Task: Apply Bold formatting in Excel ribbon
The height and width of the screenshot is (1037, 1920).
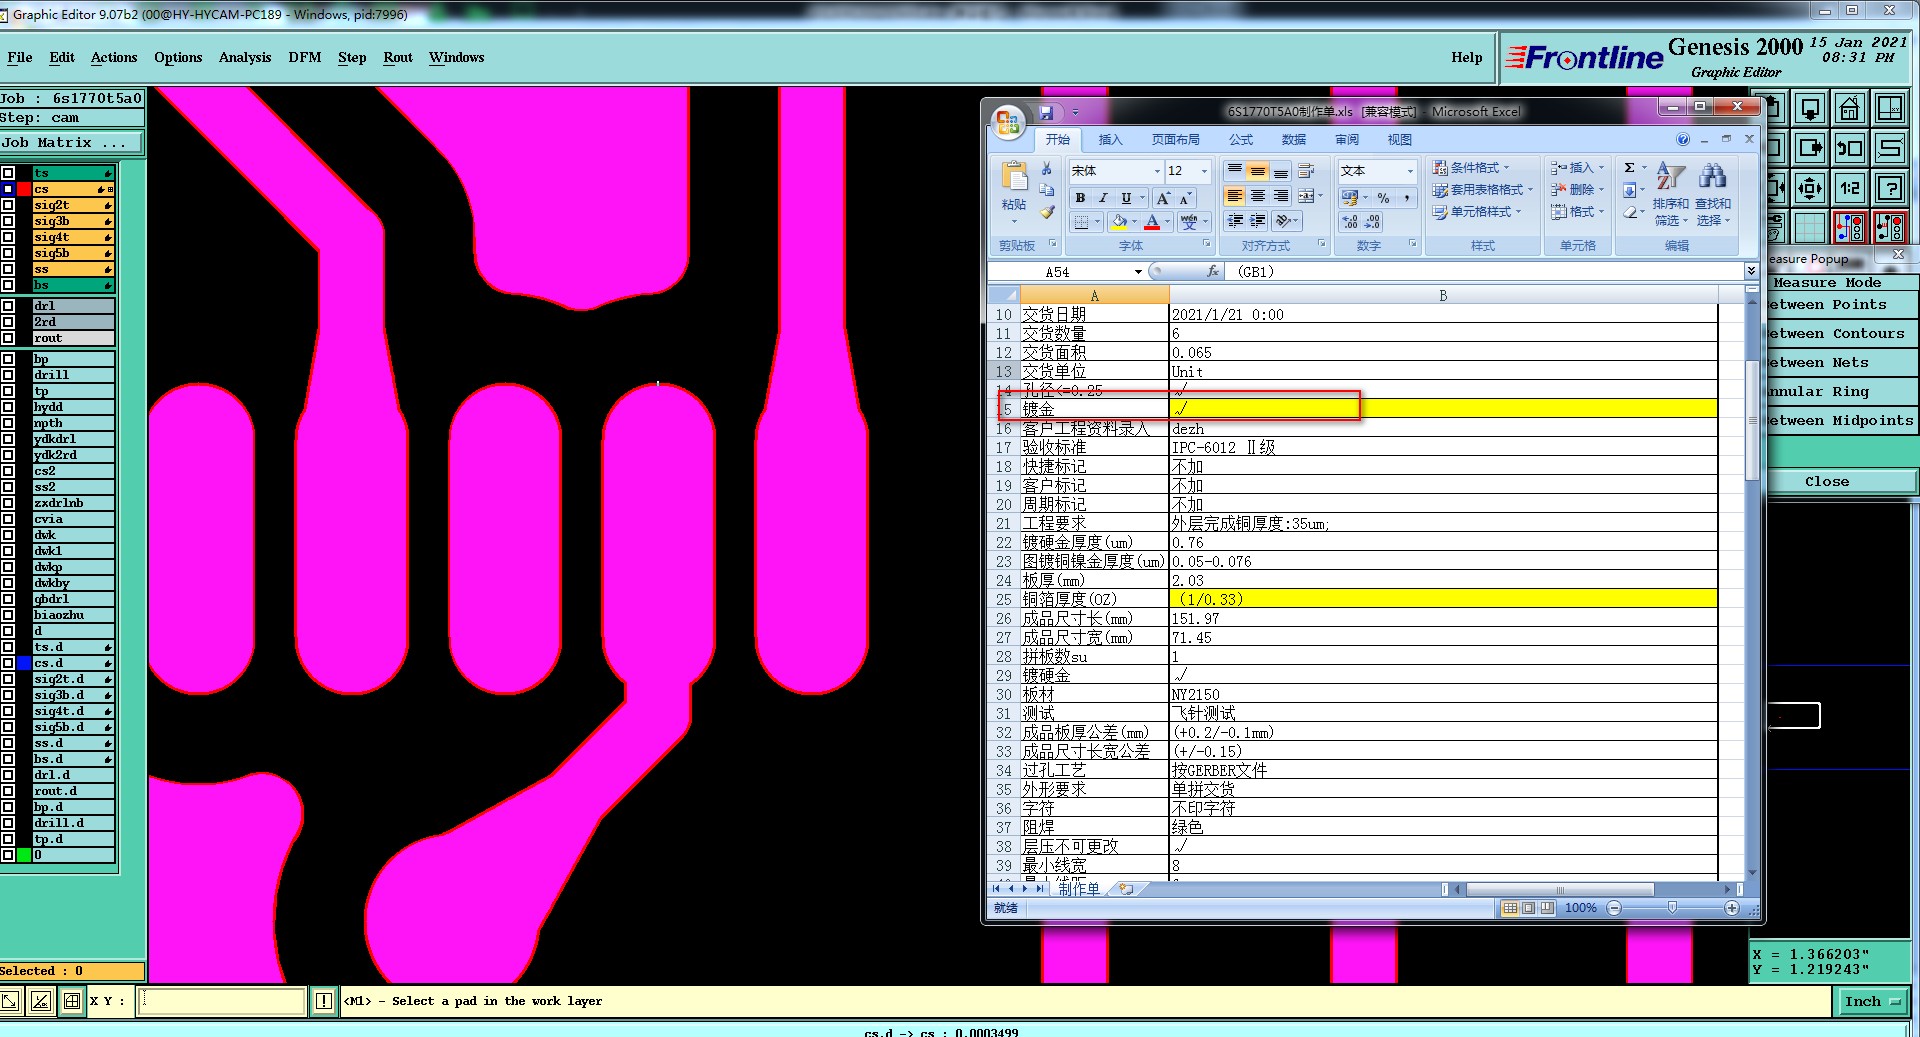Action: 1080,198
